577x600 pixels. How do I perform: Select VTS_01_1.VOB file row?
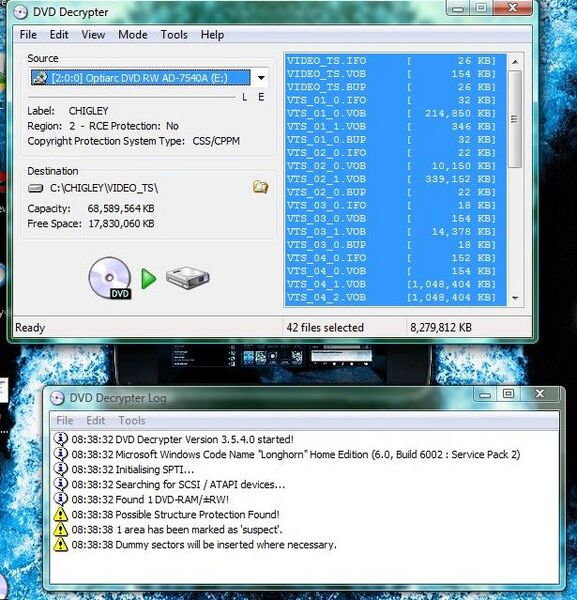coord(396,126)
